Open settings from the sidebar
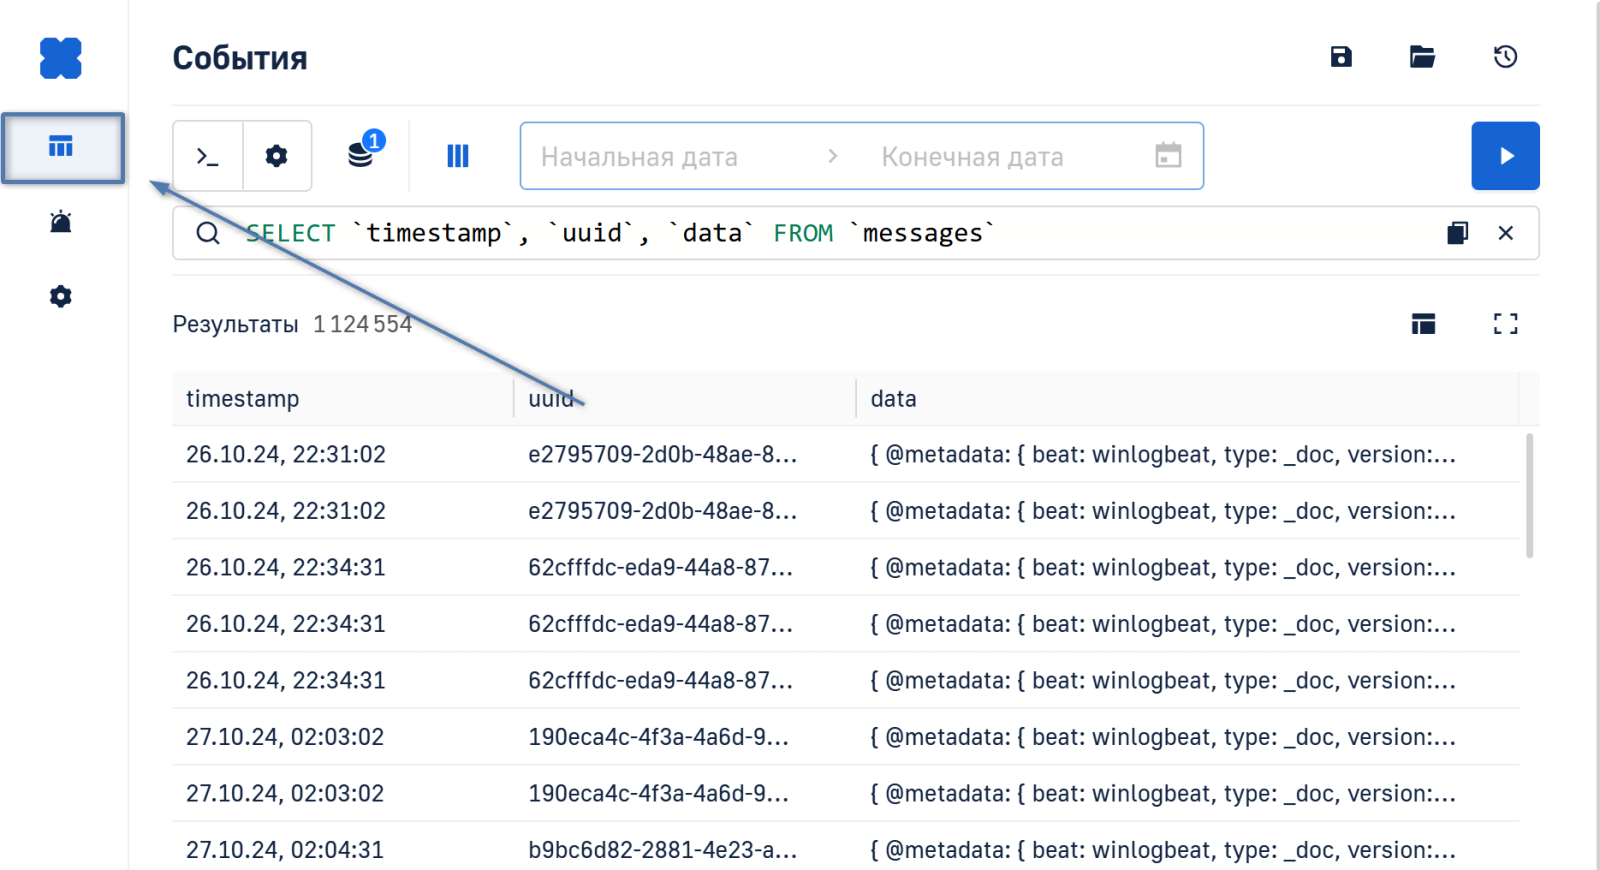1600x870 pixels. 61,297
